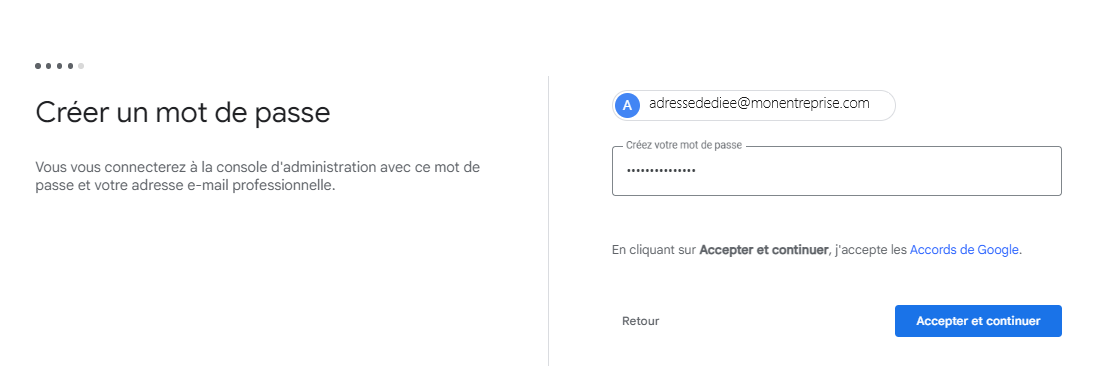Select the adressedediee@monentreprise.com account chip
Viewport: 1108px width, 366px height.
(754, 105)
